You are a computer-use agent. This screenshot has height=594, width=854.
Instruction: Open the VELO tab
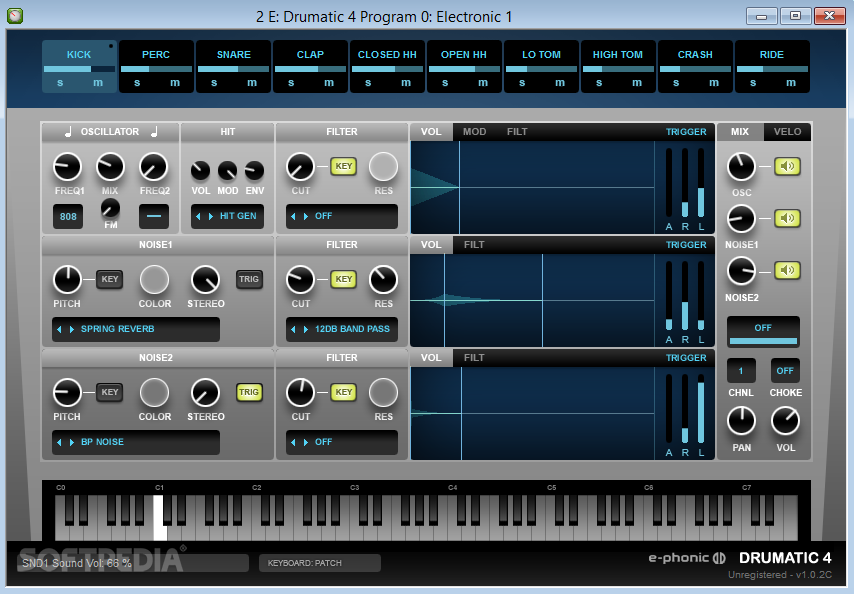click(x=788, y=132)
